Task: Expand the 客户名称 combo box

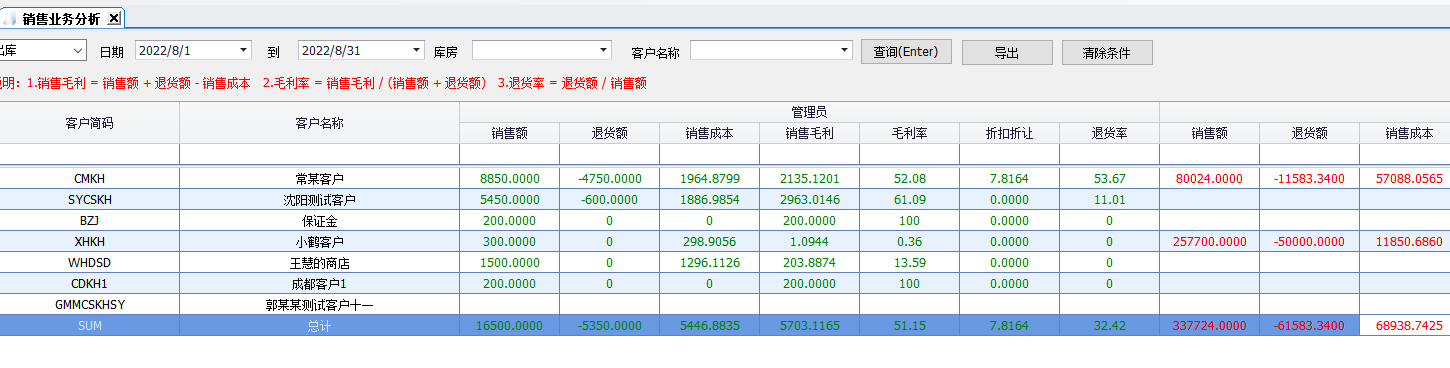Action: [845, 50]
